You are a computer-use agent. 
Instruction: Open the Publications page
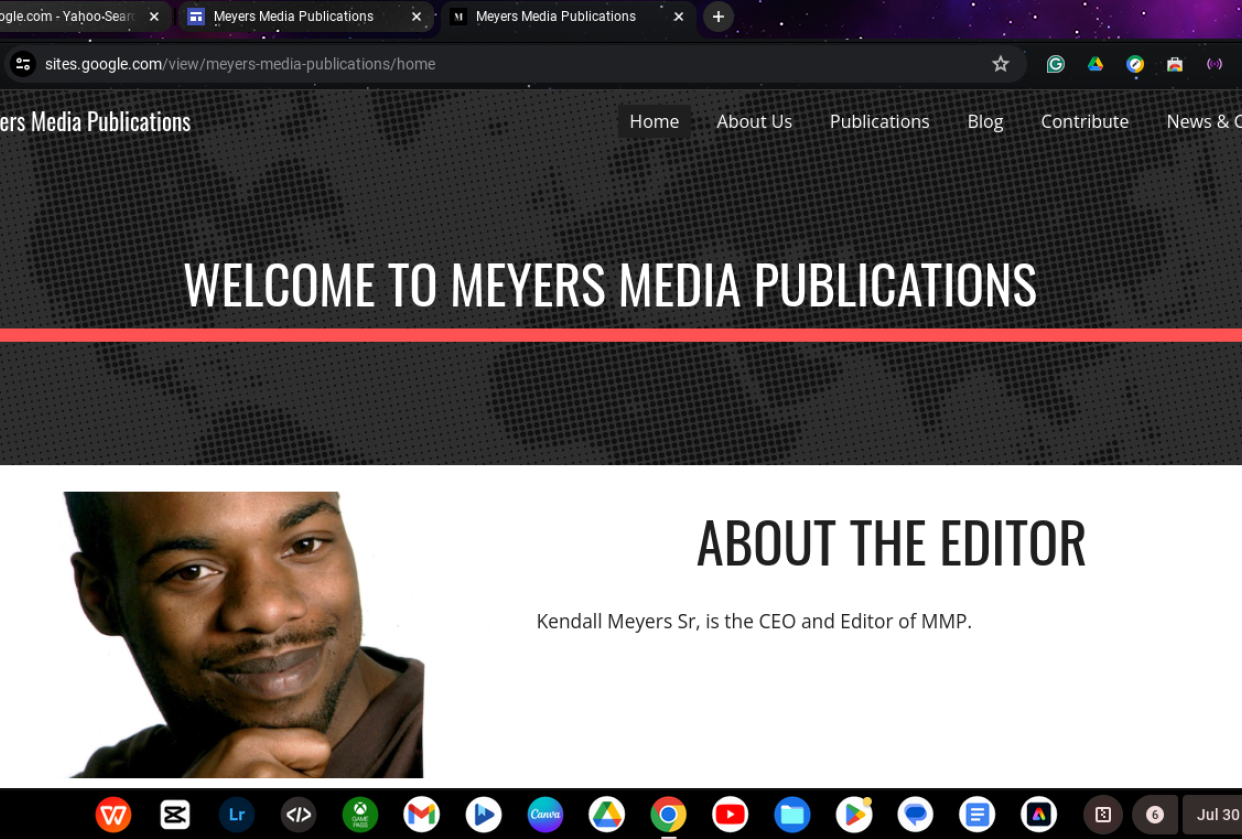pos(879,121)
